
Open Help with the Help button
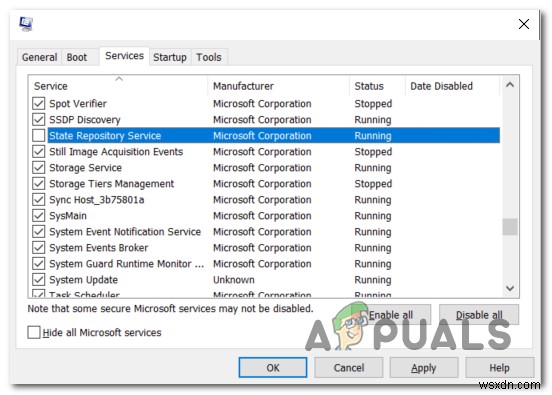pyautogui.click(x=500, y=368)
